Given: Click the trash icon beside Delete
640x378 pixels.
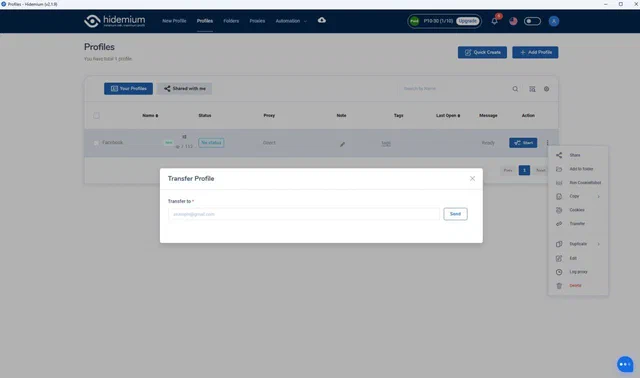Looking at the screenshot, I should (x=559, y=286).
